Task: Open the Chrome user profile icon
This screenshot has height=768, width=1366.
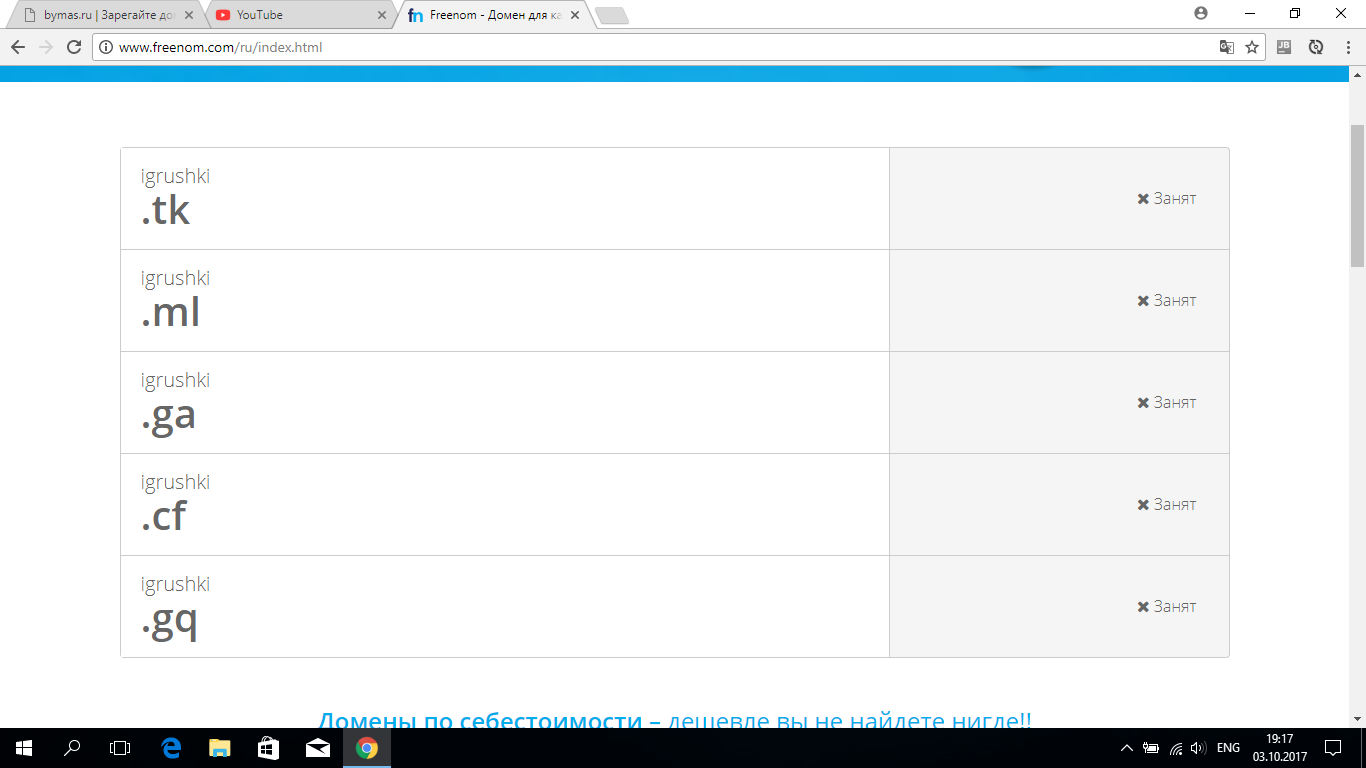Action: pos(1201,14)
